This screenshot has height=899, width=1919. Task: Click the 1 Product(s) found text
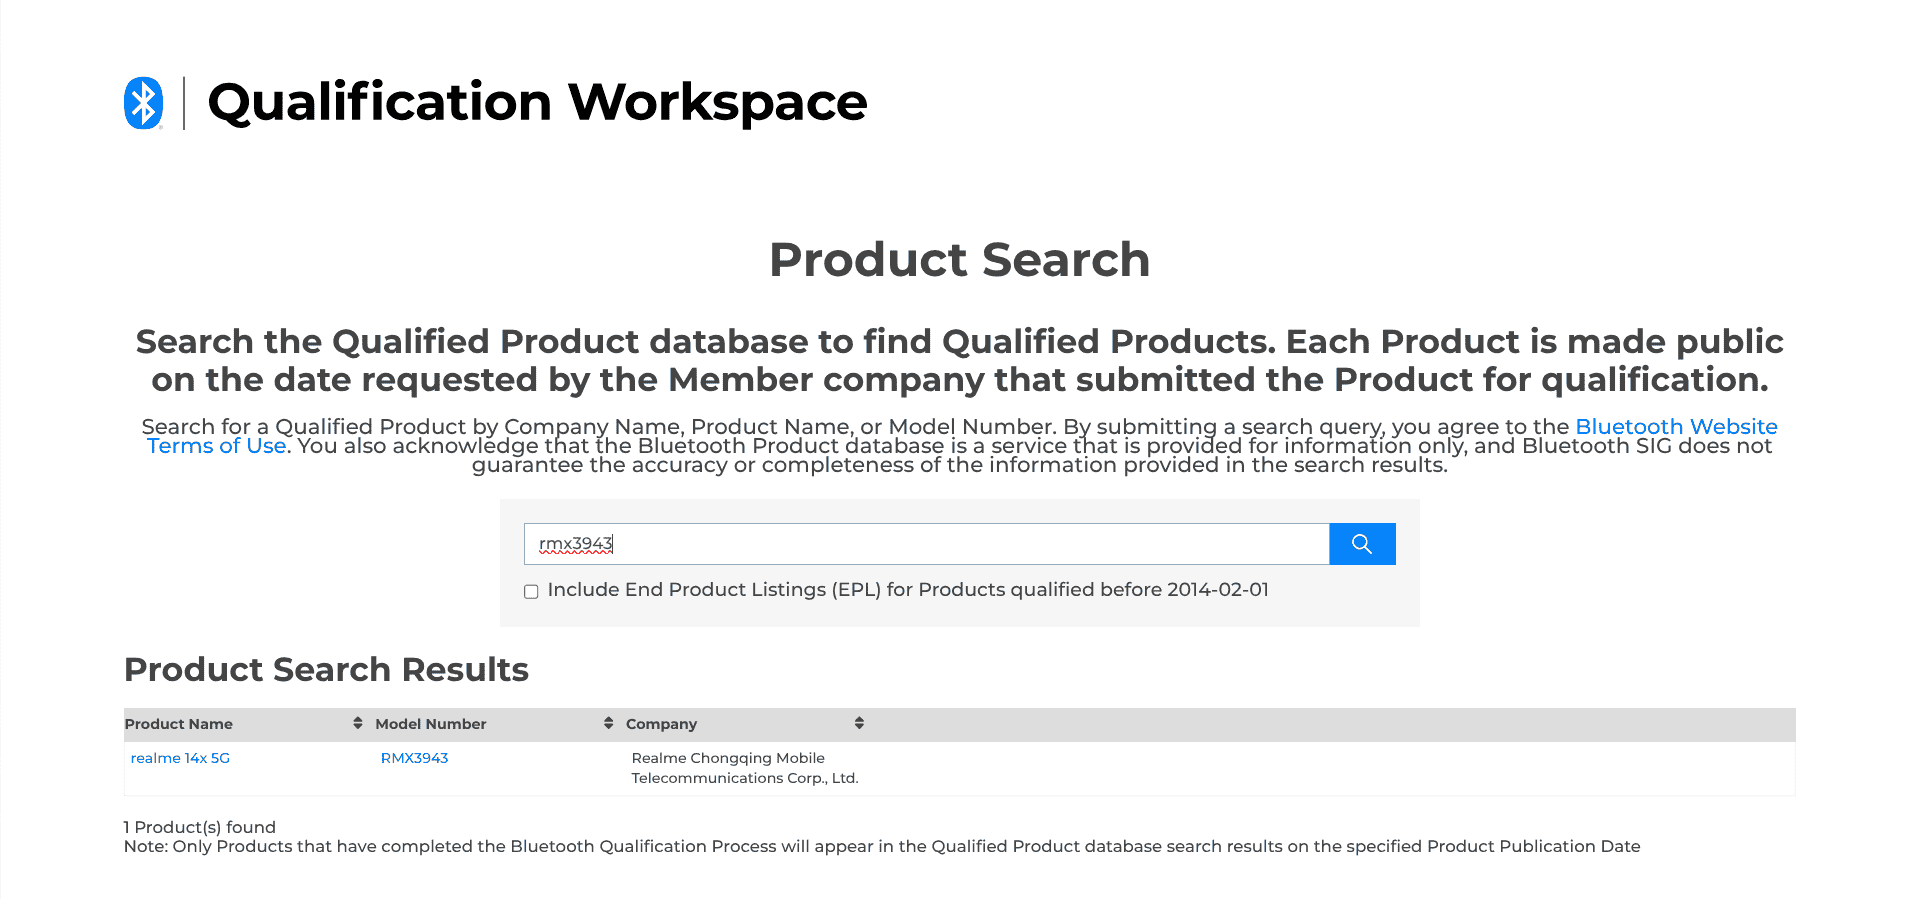tap(200, 827)
